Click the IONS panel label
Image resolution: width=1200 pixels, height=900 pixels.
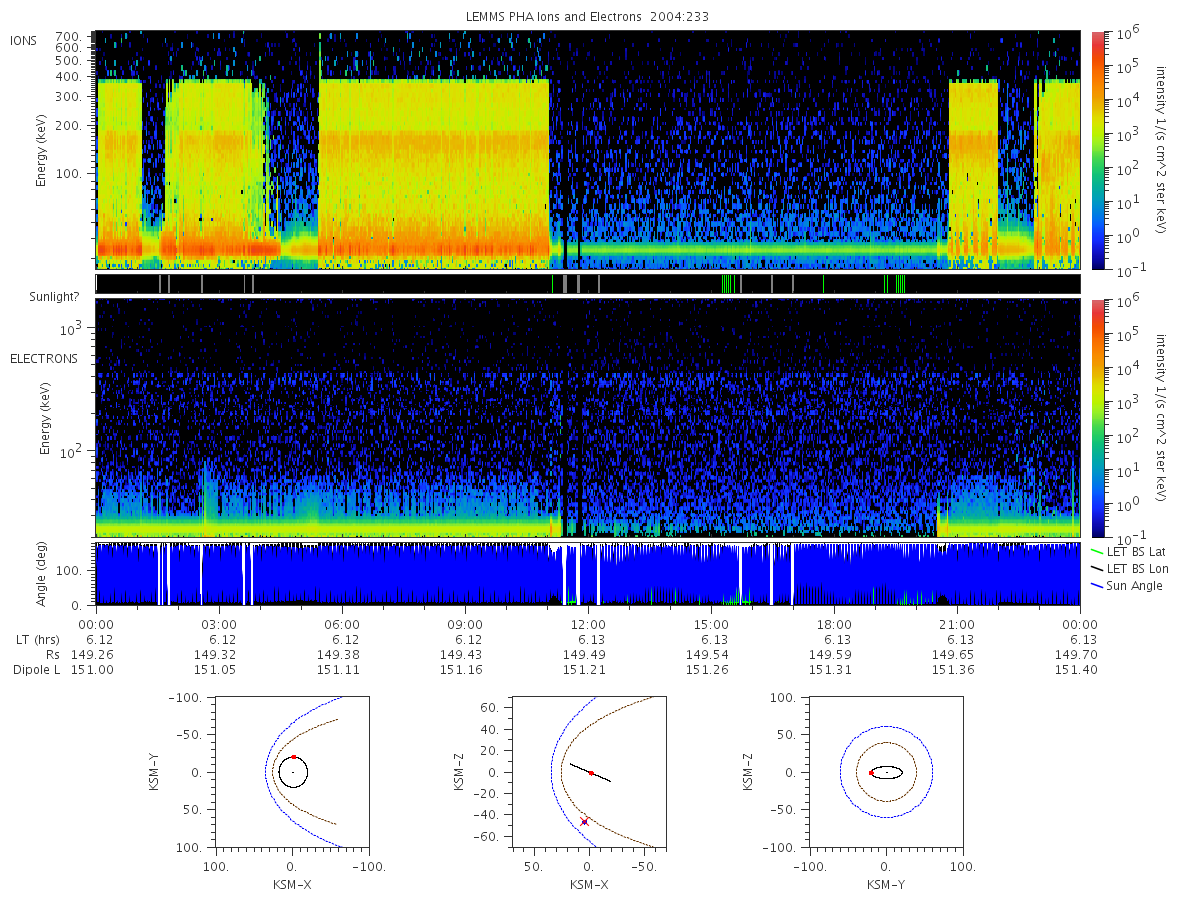pos(24,40)
